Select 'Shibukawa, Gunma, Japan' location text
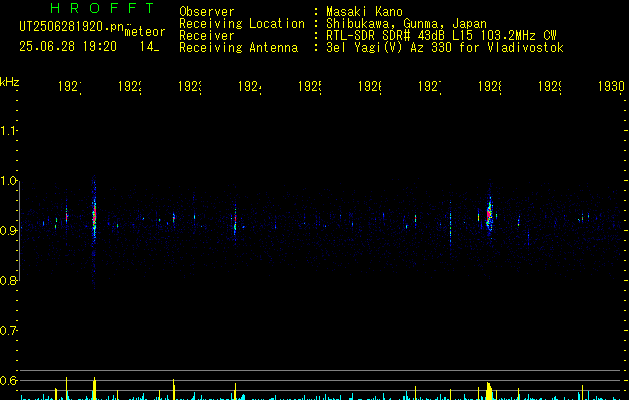 click(x=406, y=24)
